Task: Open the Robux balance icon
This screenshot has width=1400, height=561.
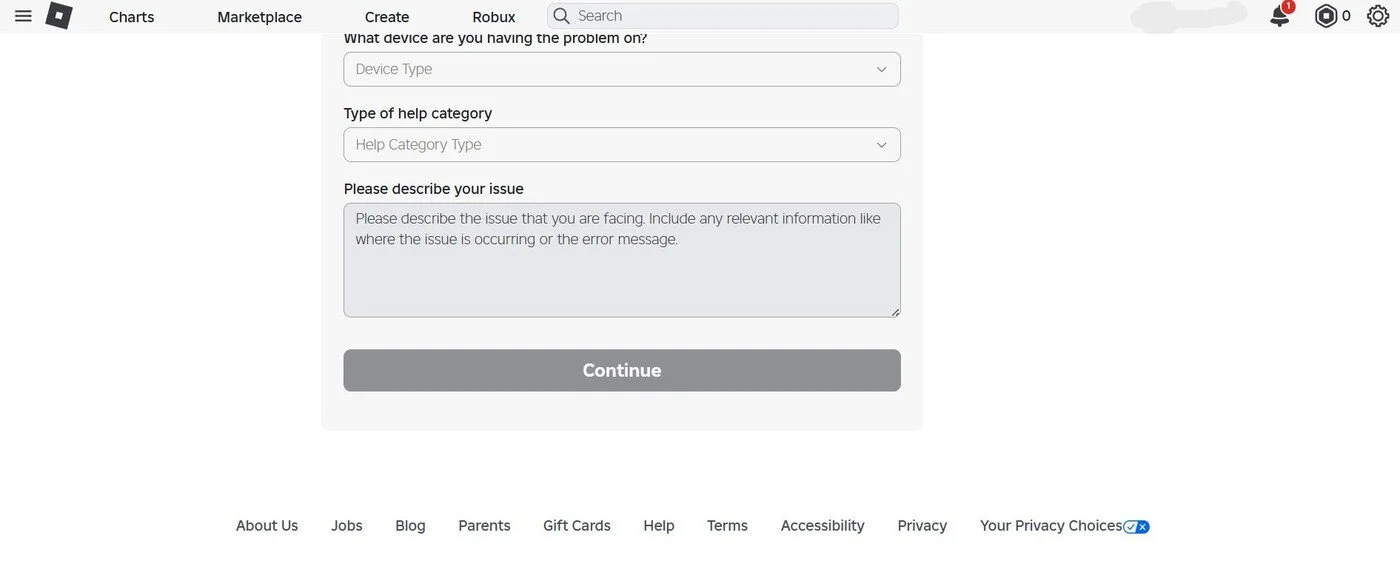Action: [1326, 16]
